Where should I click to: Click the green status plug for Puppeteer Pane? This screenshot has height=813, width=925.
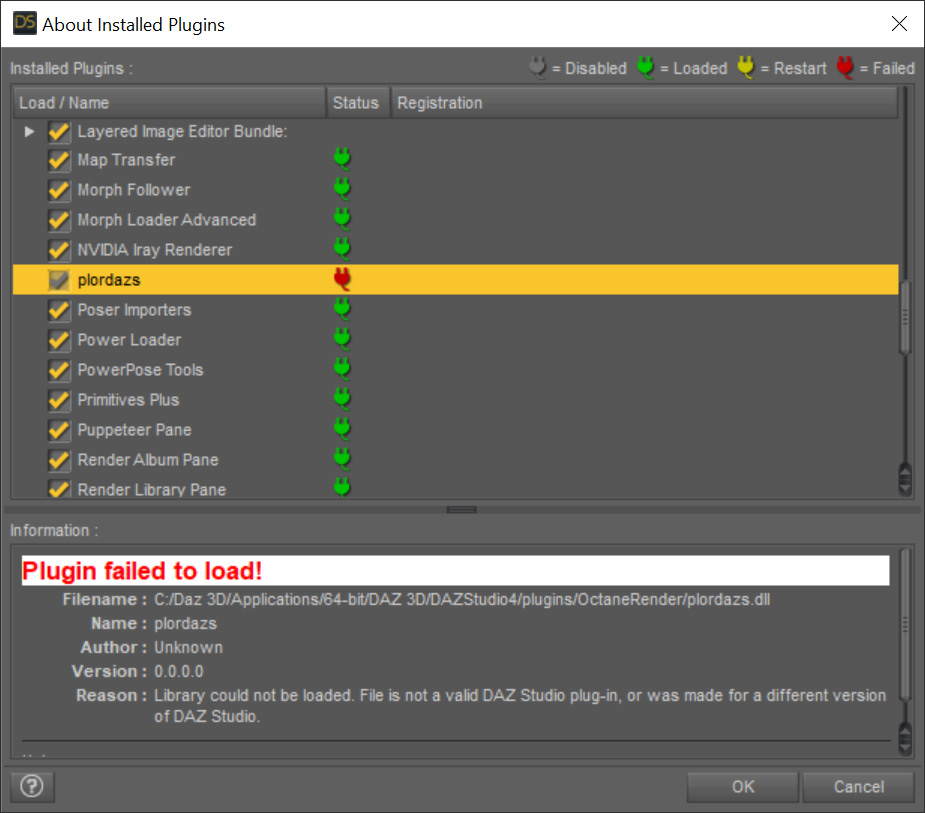click(x=342, y=429)
